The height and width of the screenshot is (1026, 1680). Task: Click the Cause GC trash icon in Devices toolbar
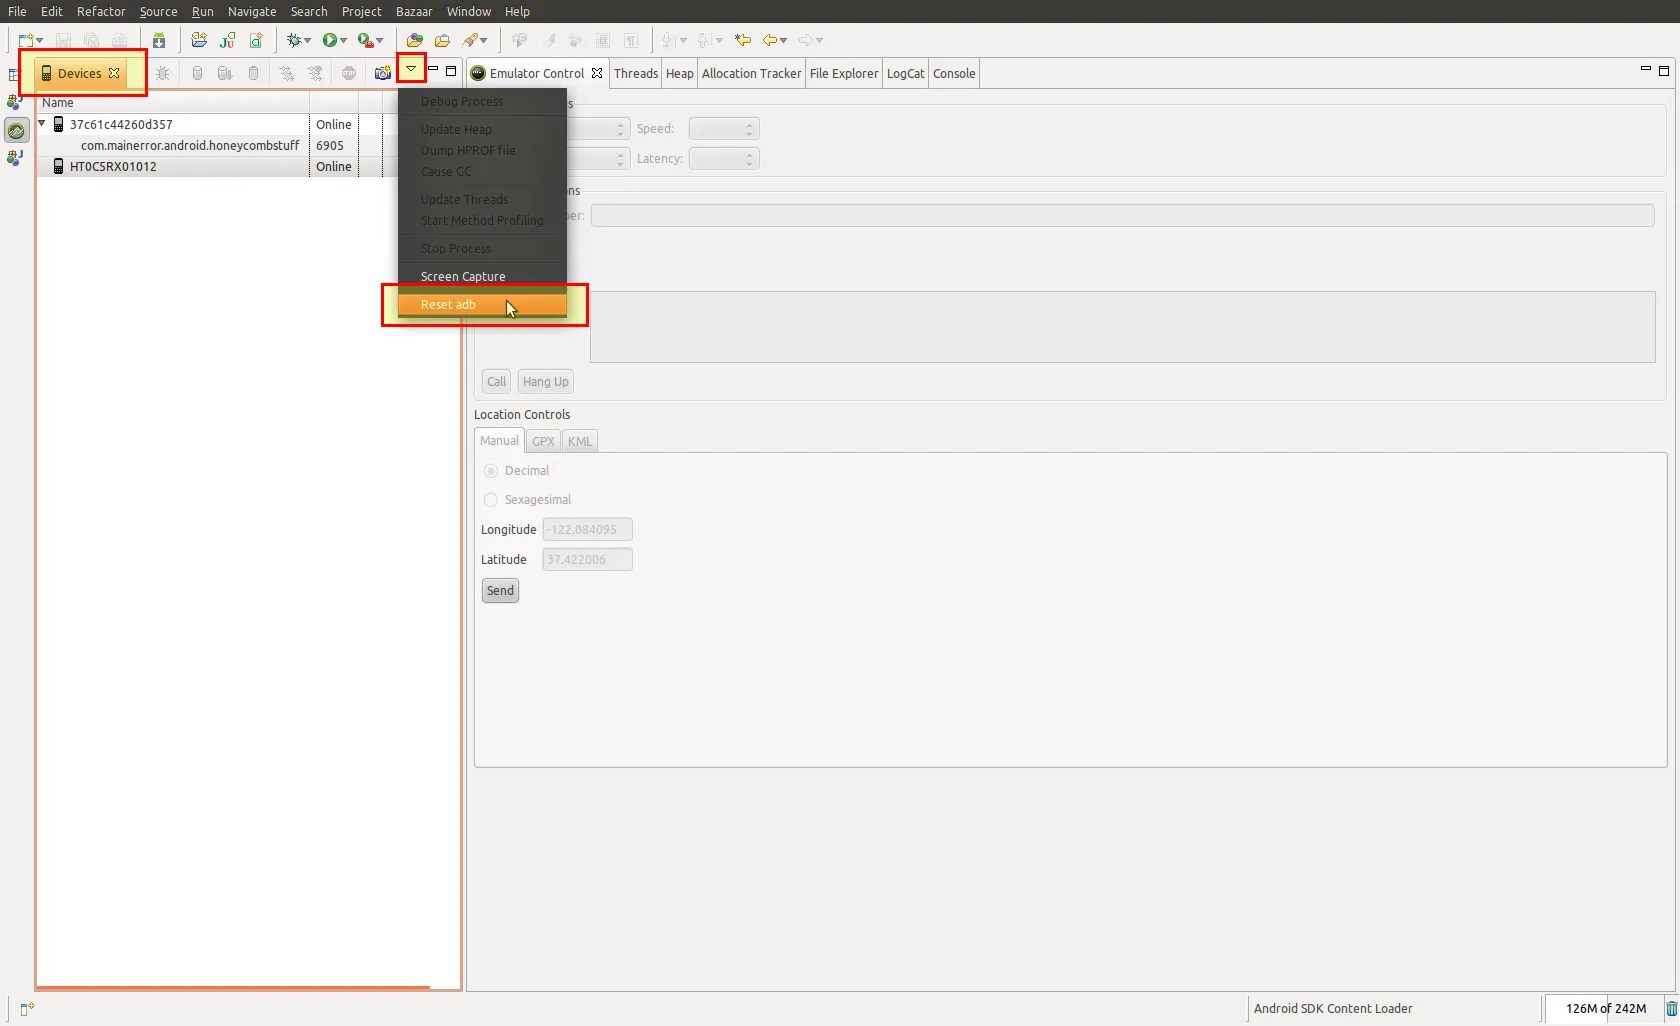pyautogui.click(x=253, y=73)
